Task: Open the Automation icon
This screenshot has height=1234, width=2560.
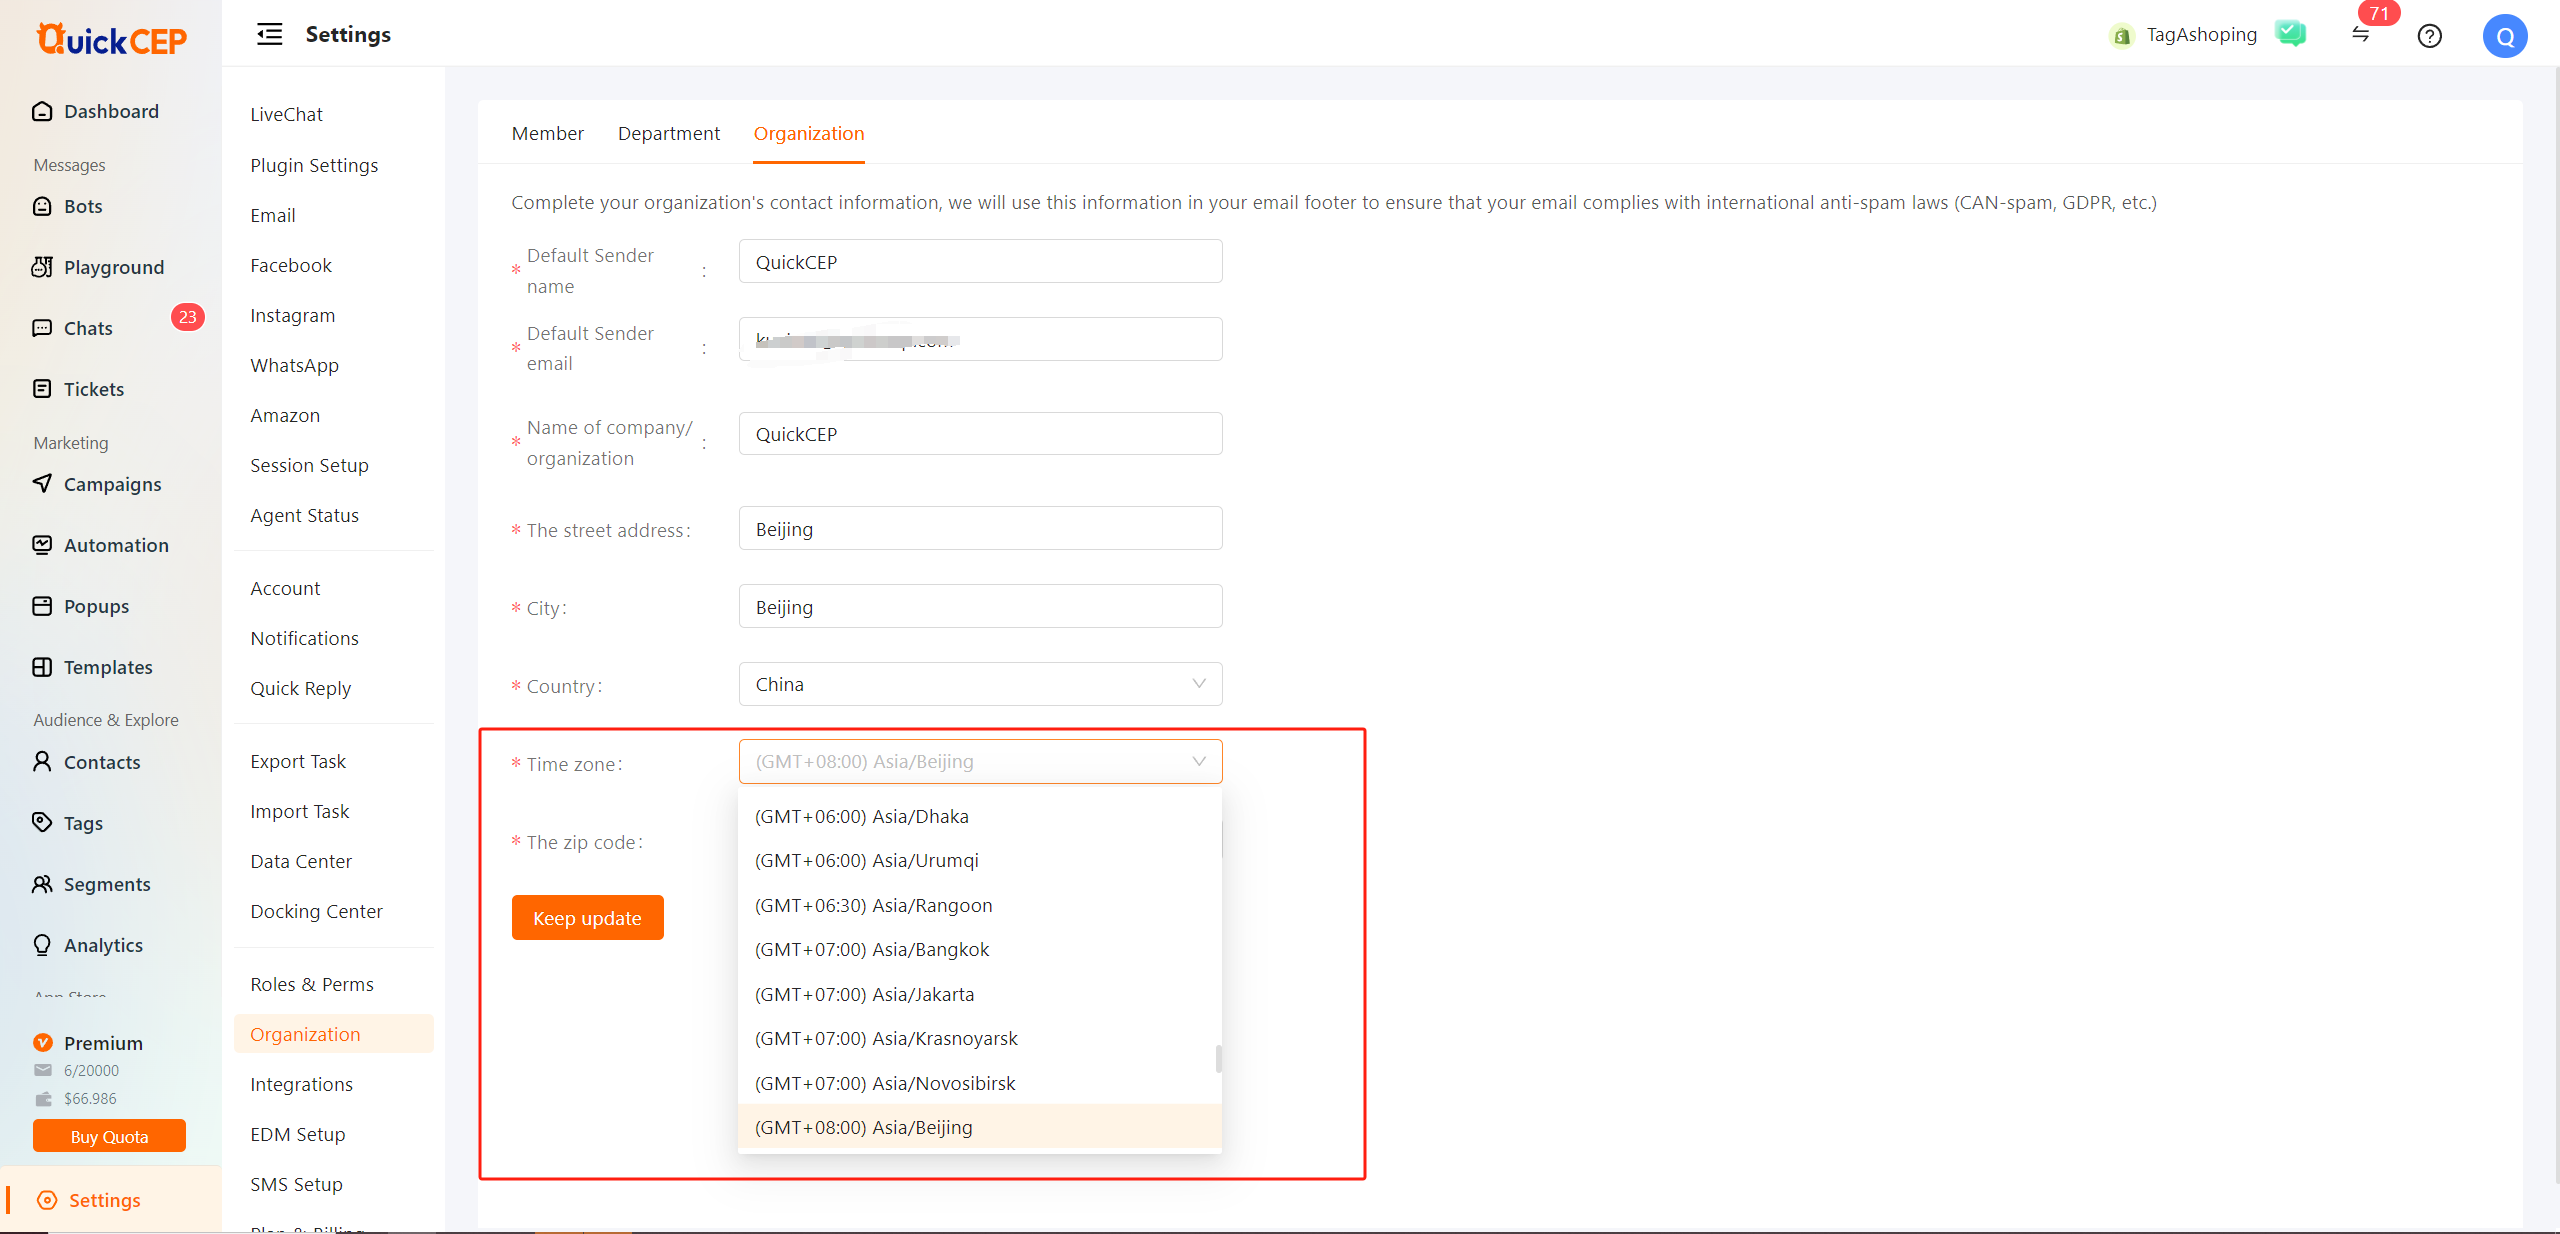Action: pyautogui.click(x=42, y=545)
